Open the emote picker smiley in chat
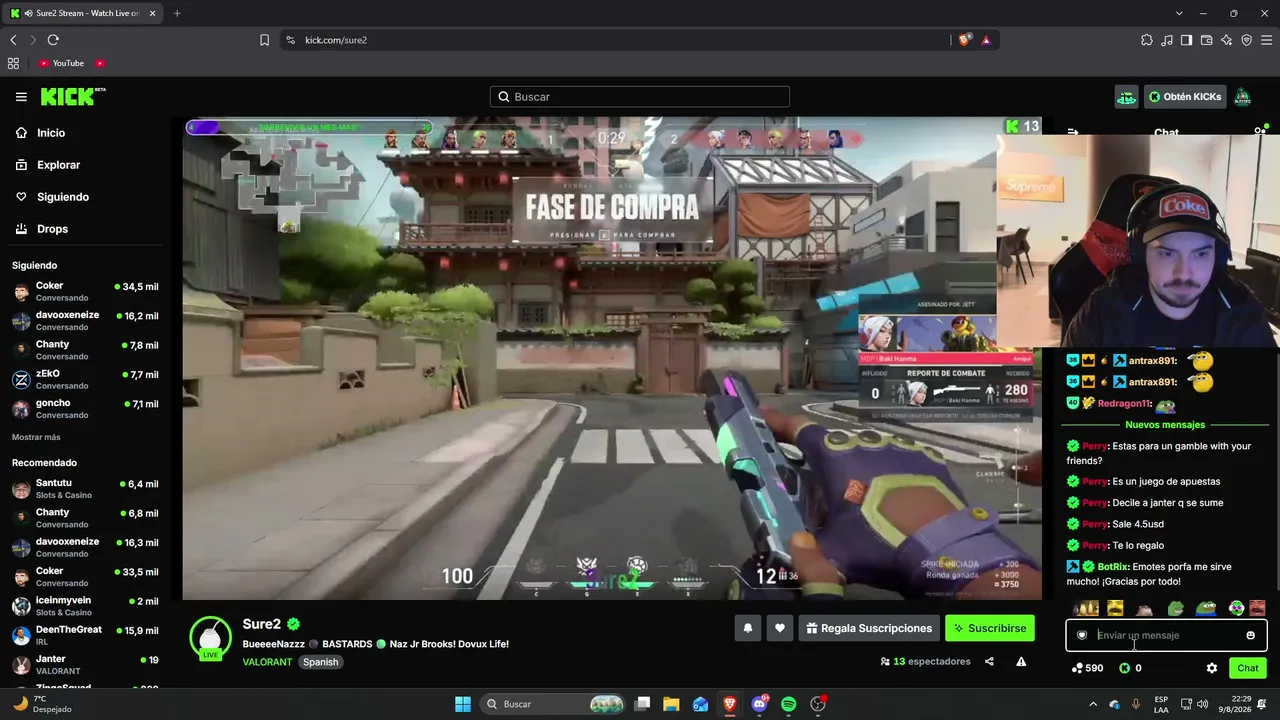The image size is (1280, 720). pyautogui.click(x=1250, y=635)
